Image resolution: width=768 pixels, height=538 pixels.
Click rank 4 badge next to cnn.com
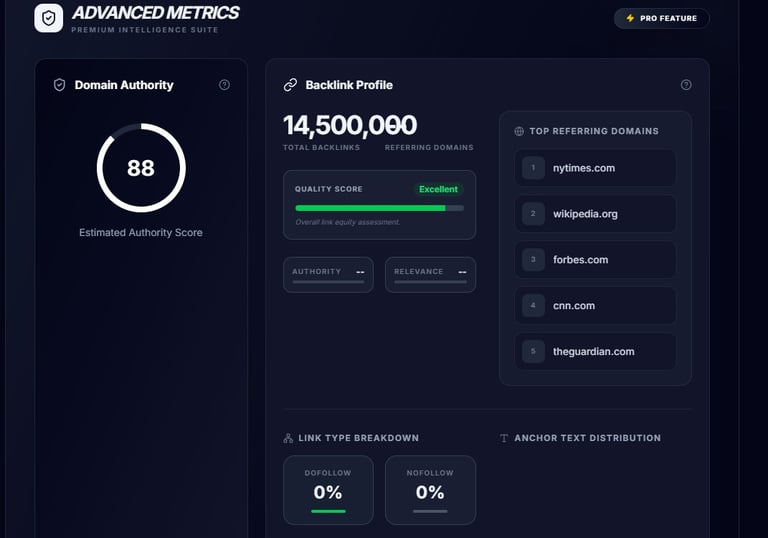pos(533,305)
